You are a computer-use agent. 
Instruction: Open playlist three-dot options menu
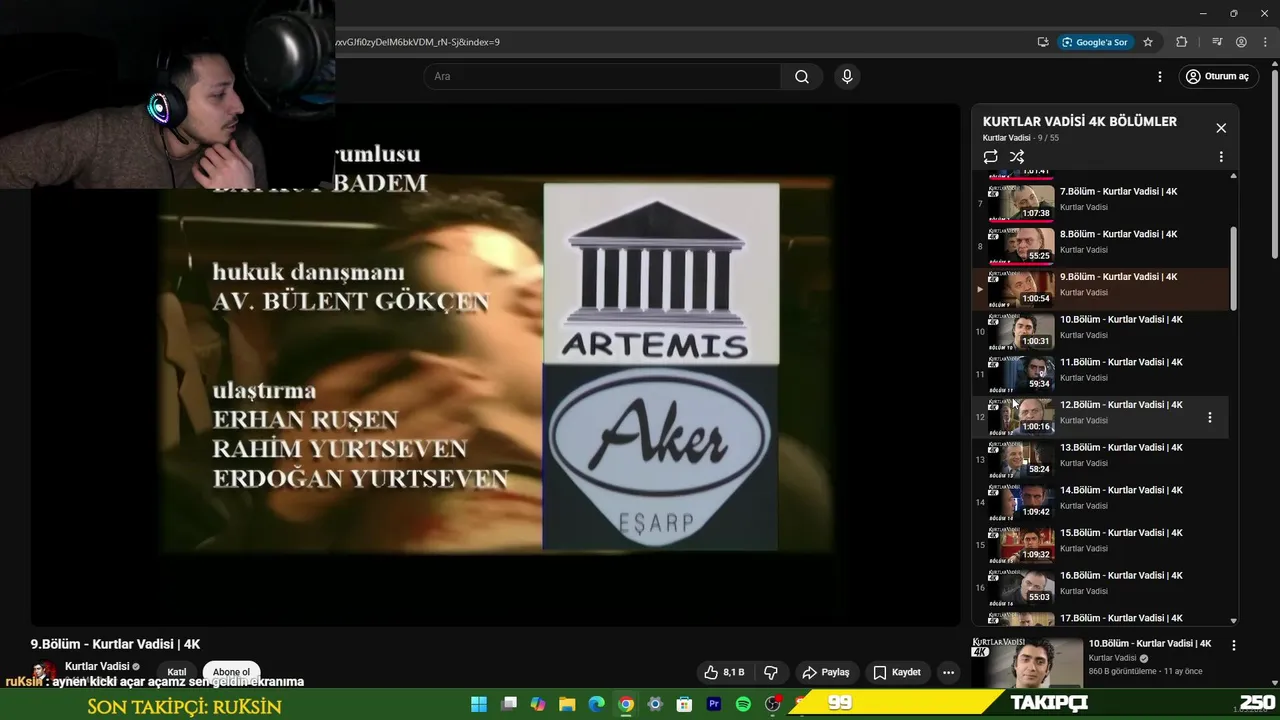pos(1221,157)
